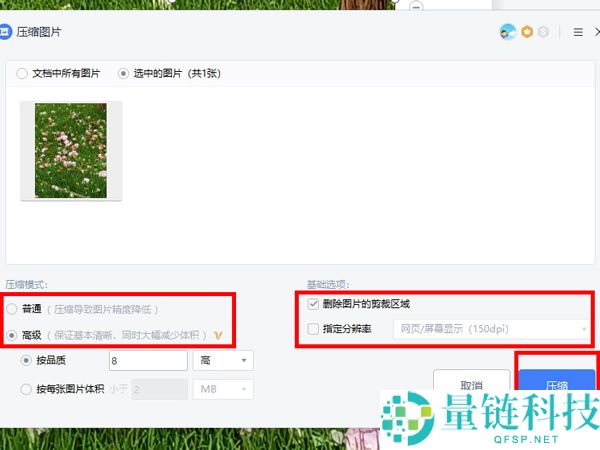Click the flower image thumbnail

pyautogui.click(x=71, y=150)
